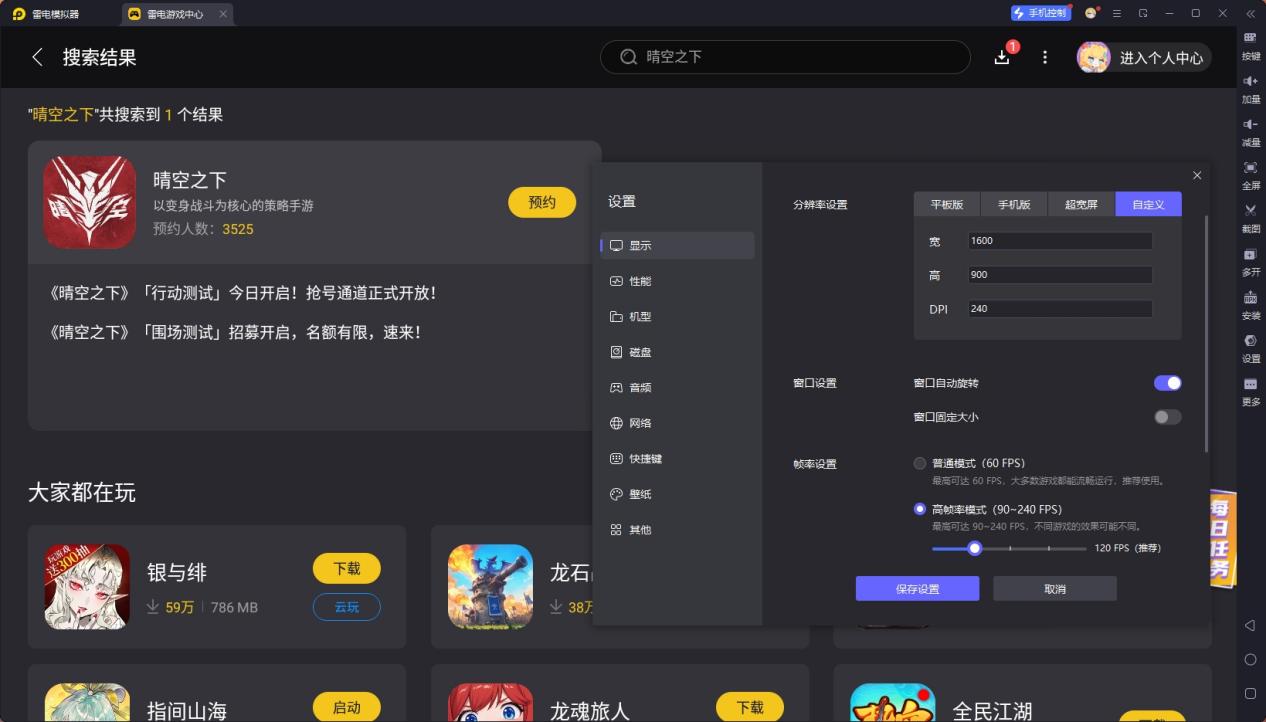Select the 快捷键 settings category

677,458
